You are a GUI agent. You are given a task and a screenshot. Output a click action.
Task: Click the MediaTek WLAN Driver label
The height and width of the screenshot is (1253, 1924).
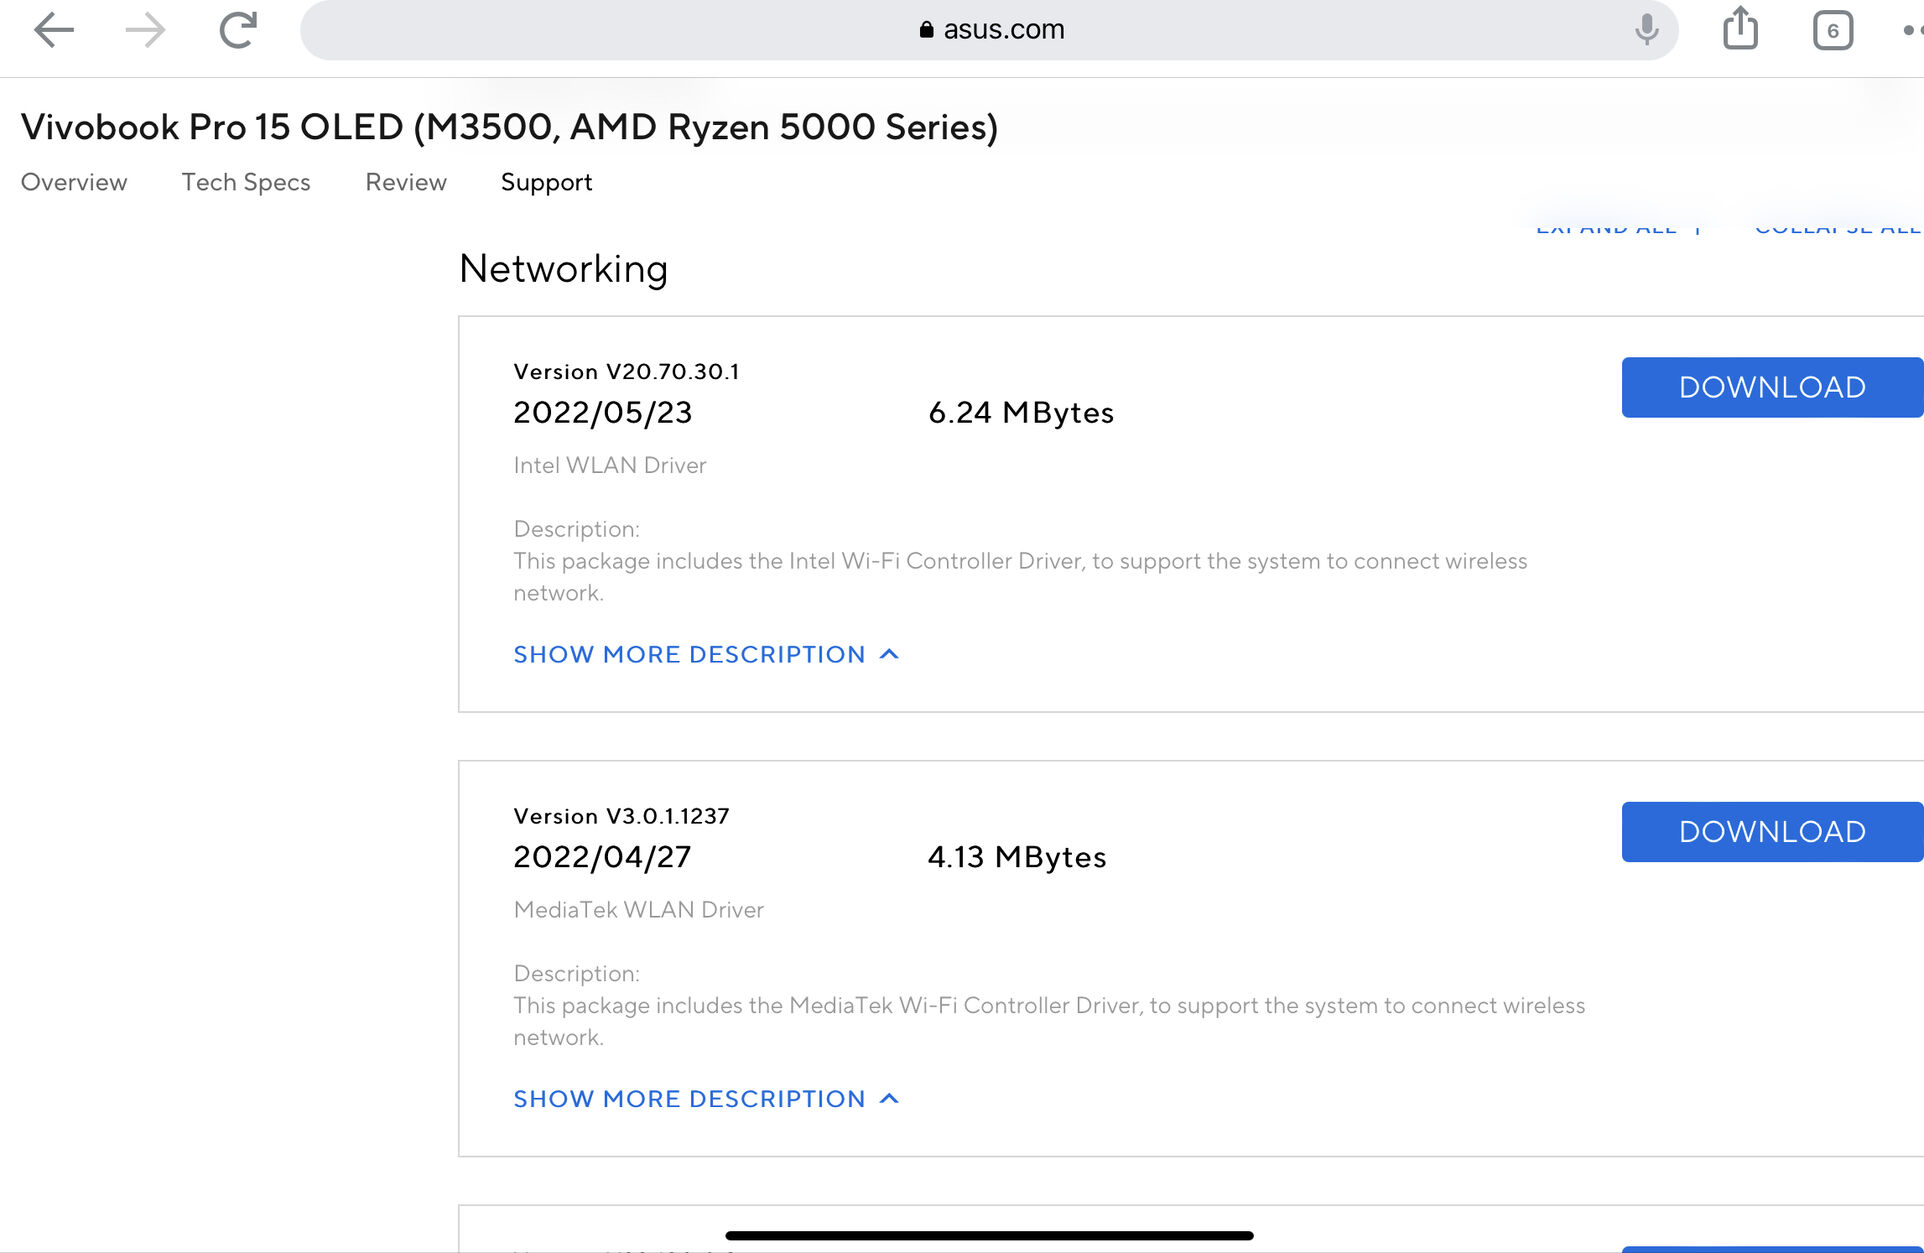(x=639, y=909)
